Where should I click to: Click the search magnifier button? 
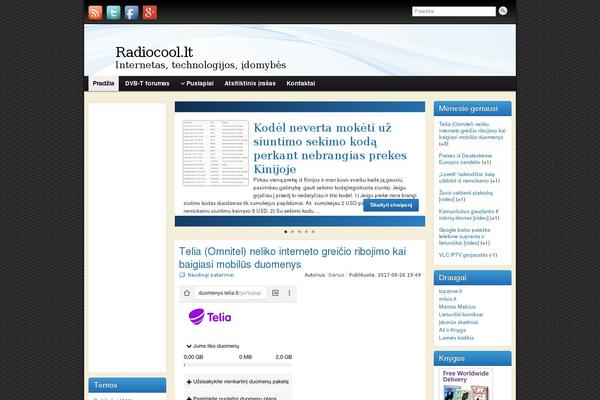click(503, 11)
